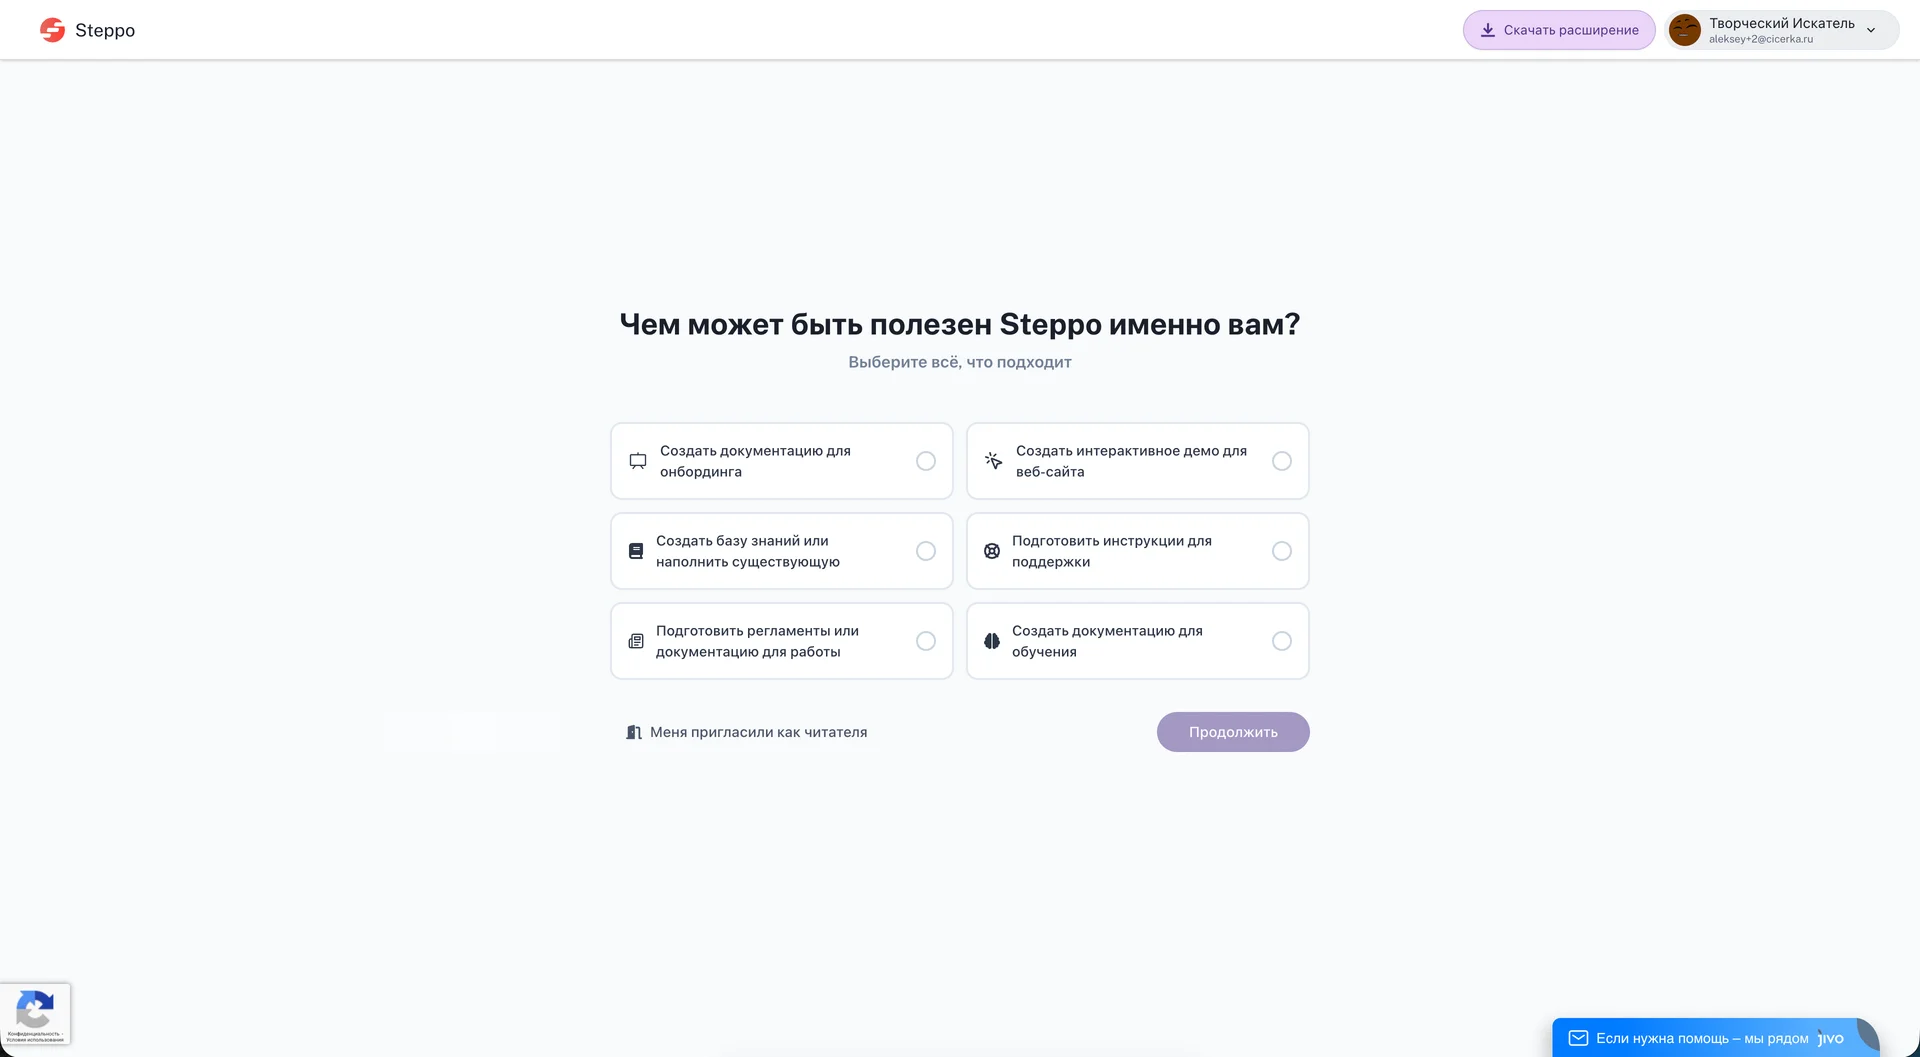The width and height of the screenshot is (1920, 1057).
Task: Click the support instructions lifebuoy icon
Action: coord(992,551)
